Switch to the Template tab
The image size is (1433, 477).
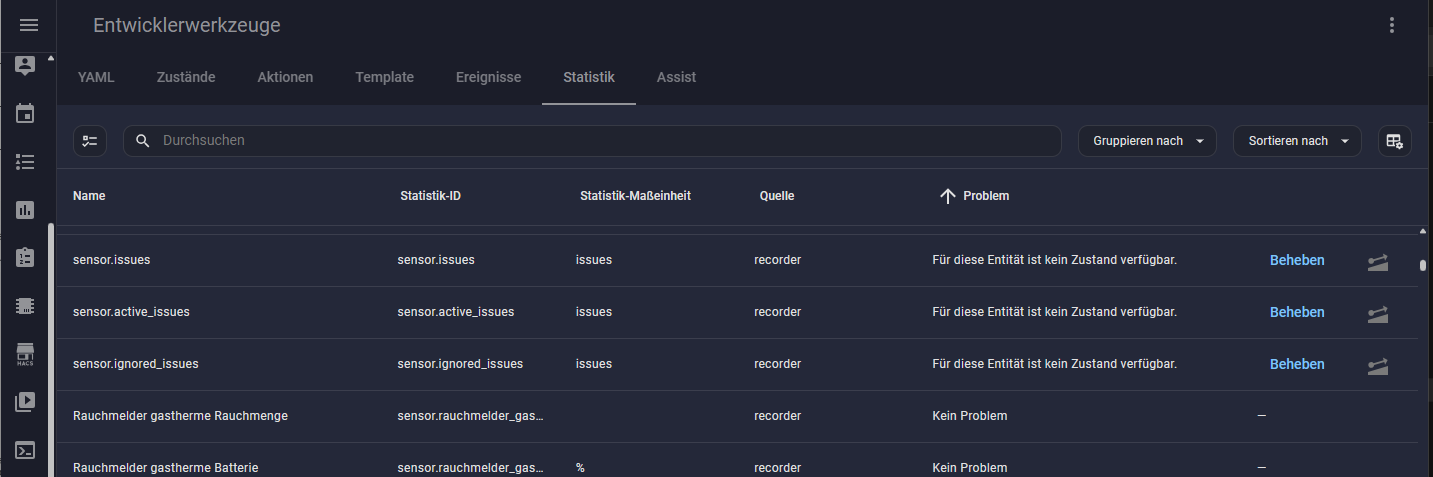pos(384,77)
